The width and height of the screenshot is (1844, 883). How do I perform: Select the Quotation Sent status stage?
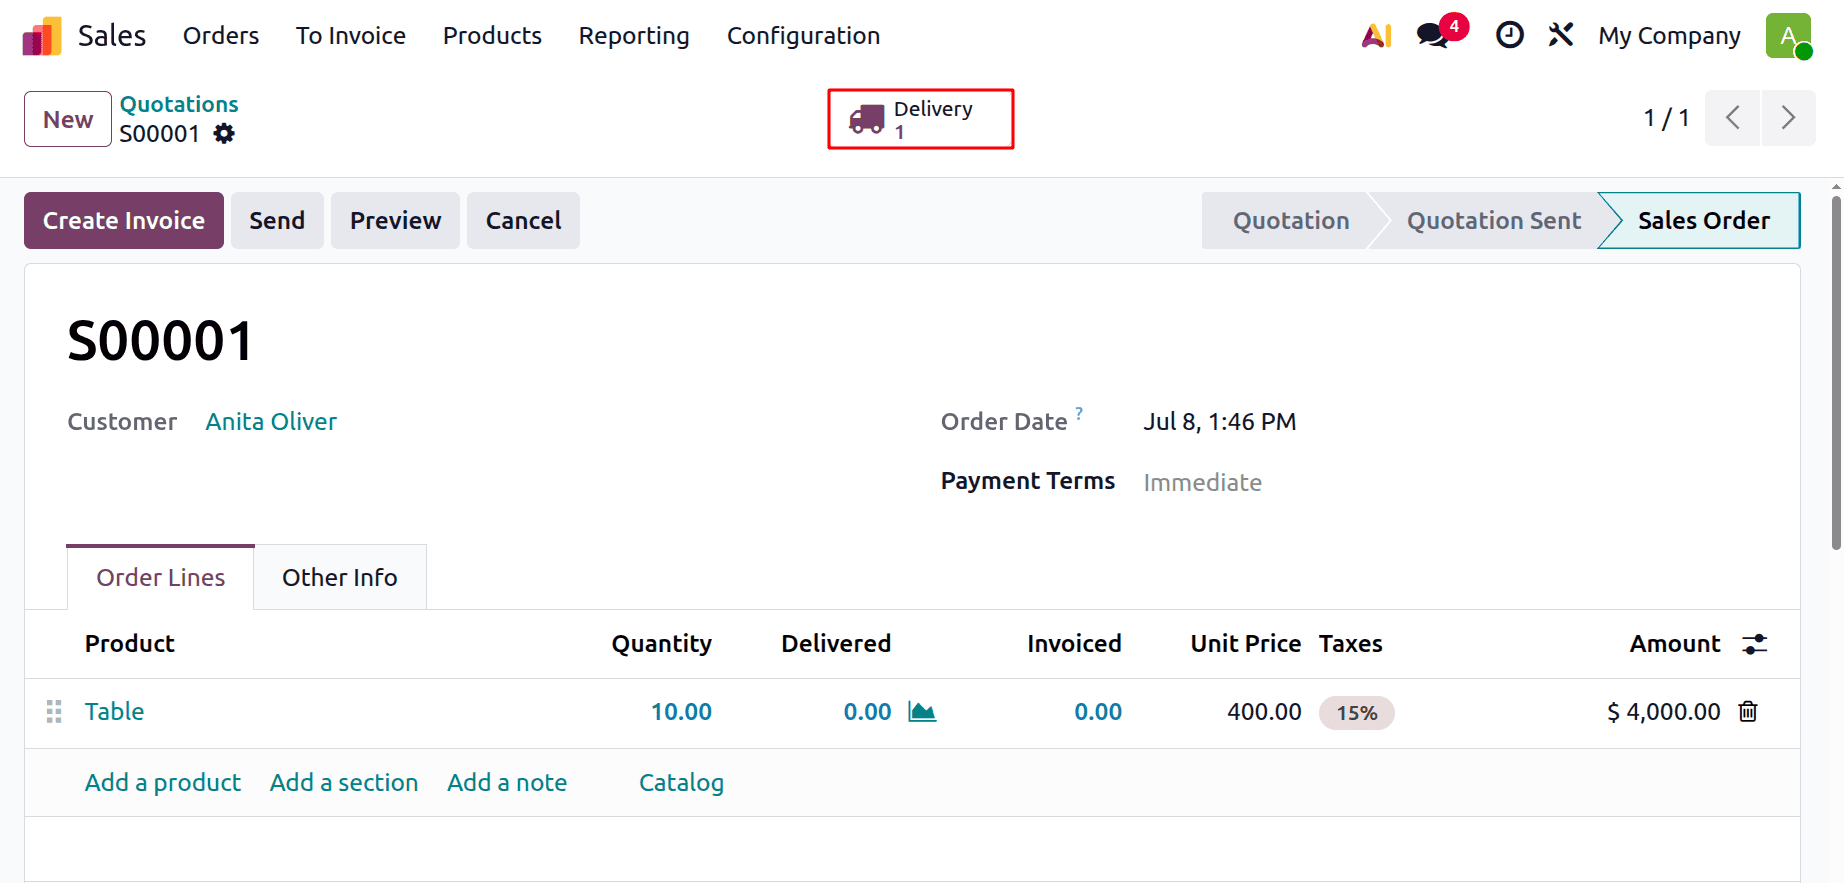coord(1494,220)
